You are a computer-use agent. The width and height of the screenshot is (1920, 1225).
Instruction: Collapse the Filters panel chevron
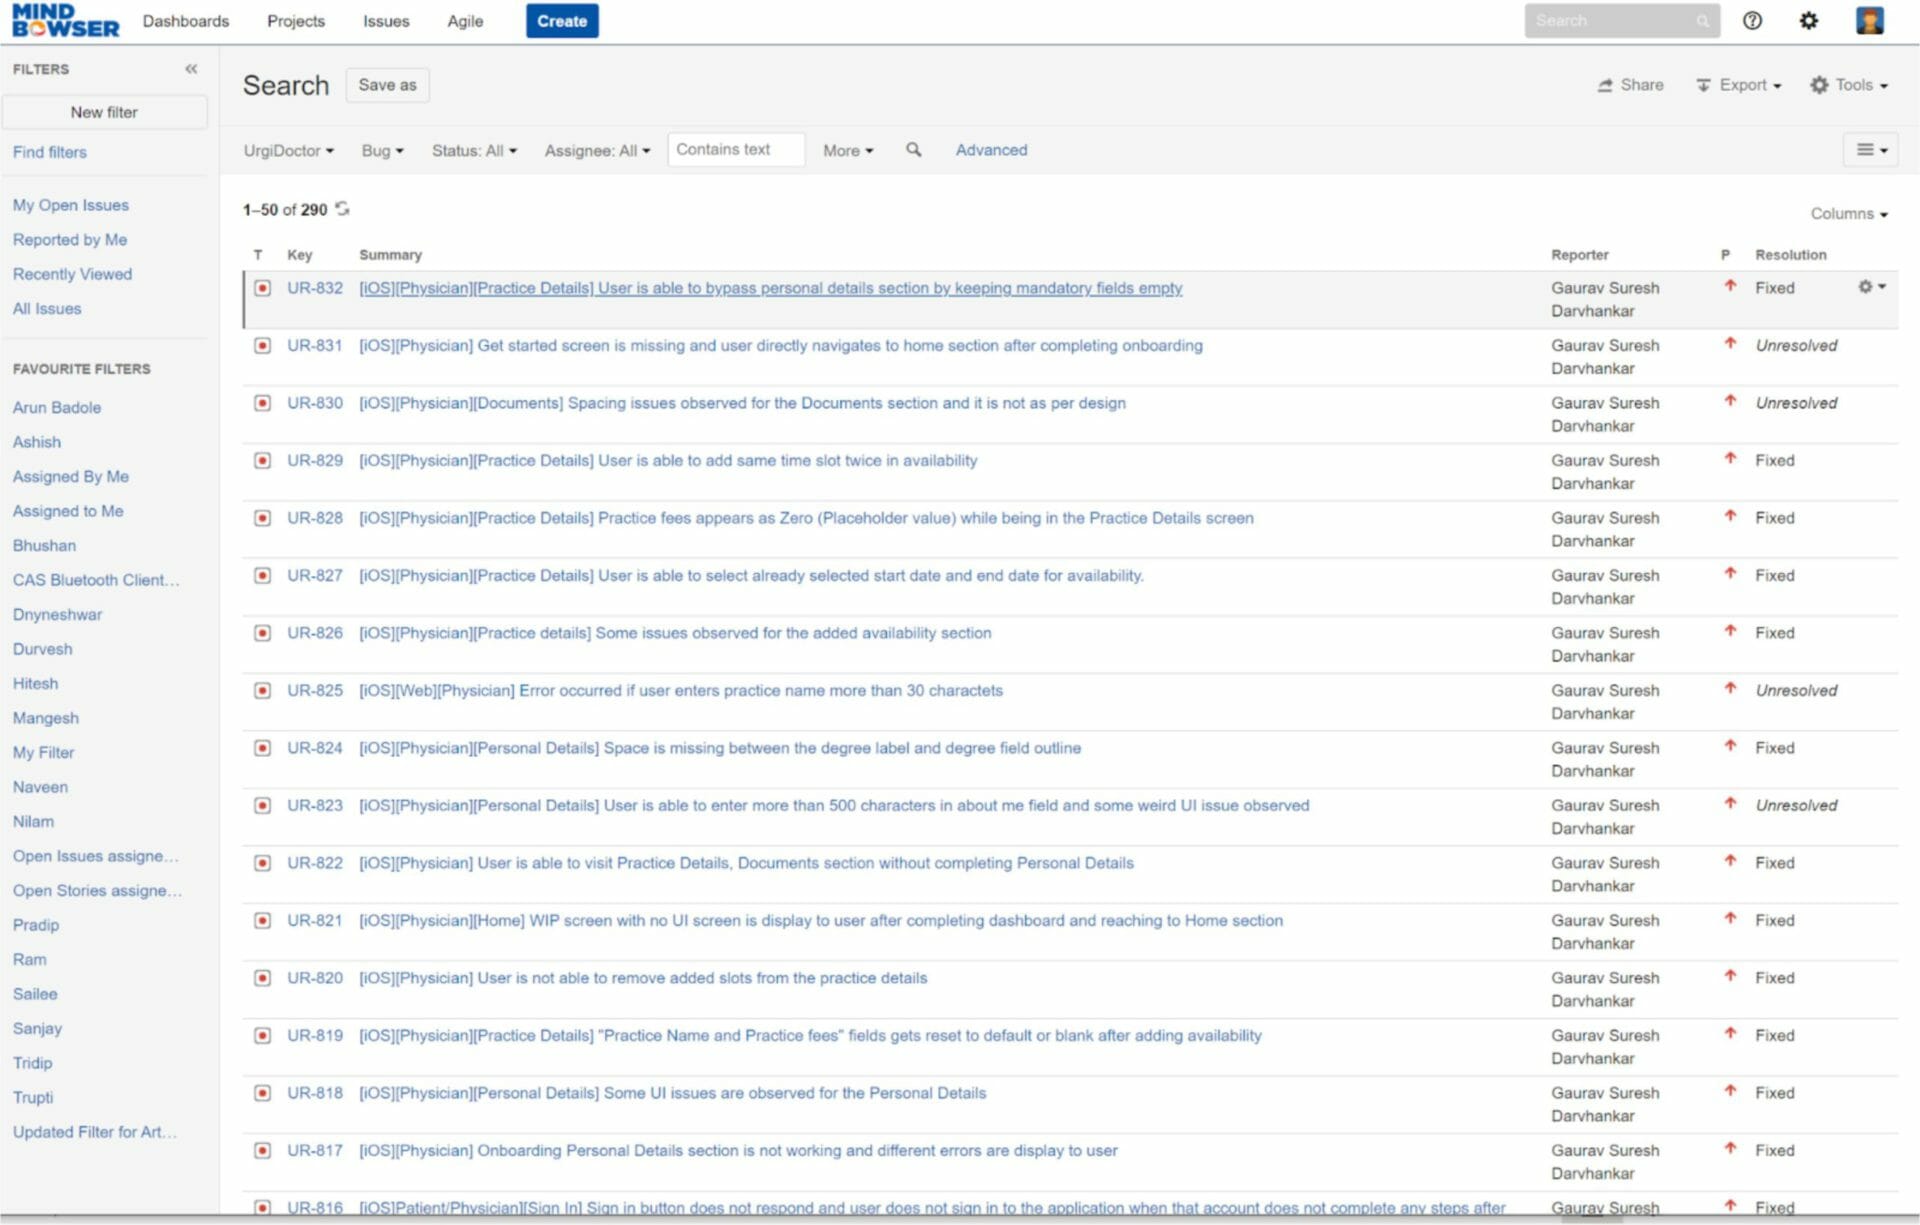click(190, 69)
